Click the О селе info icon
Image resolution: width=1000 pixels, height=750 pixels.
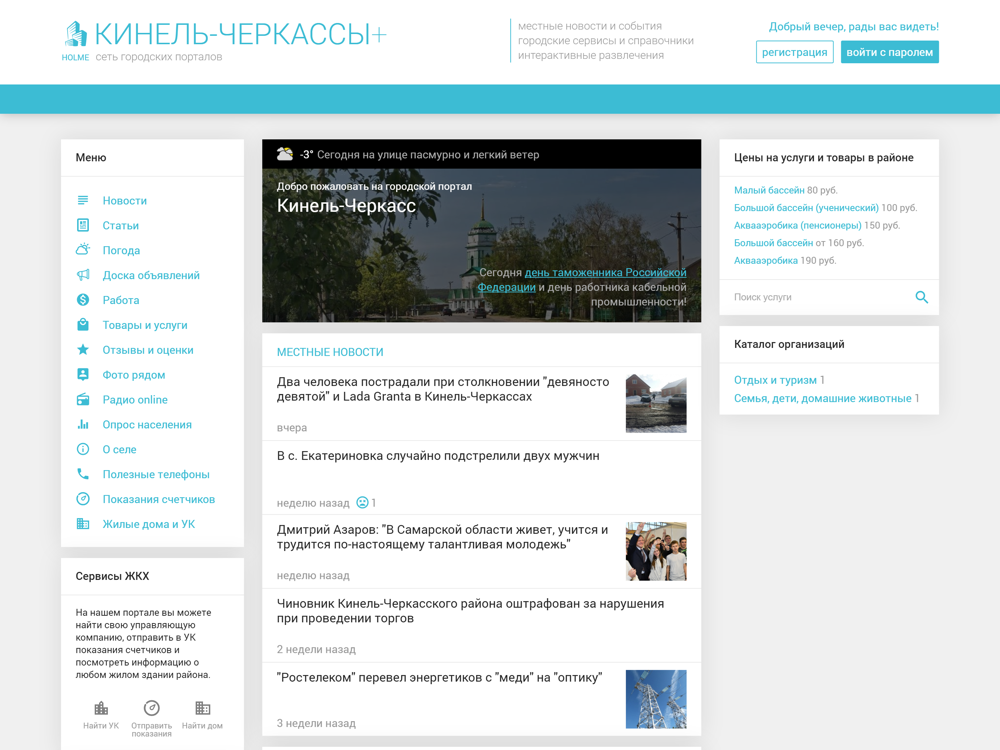[x=83, y=449]
